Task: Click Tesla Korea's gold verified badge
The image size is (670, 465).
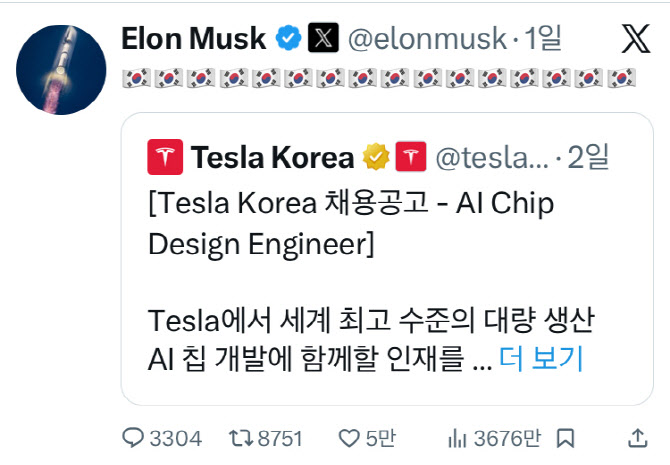Action: [375, 157]
